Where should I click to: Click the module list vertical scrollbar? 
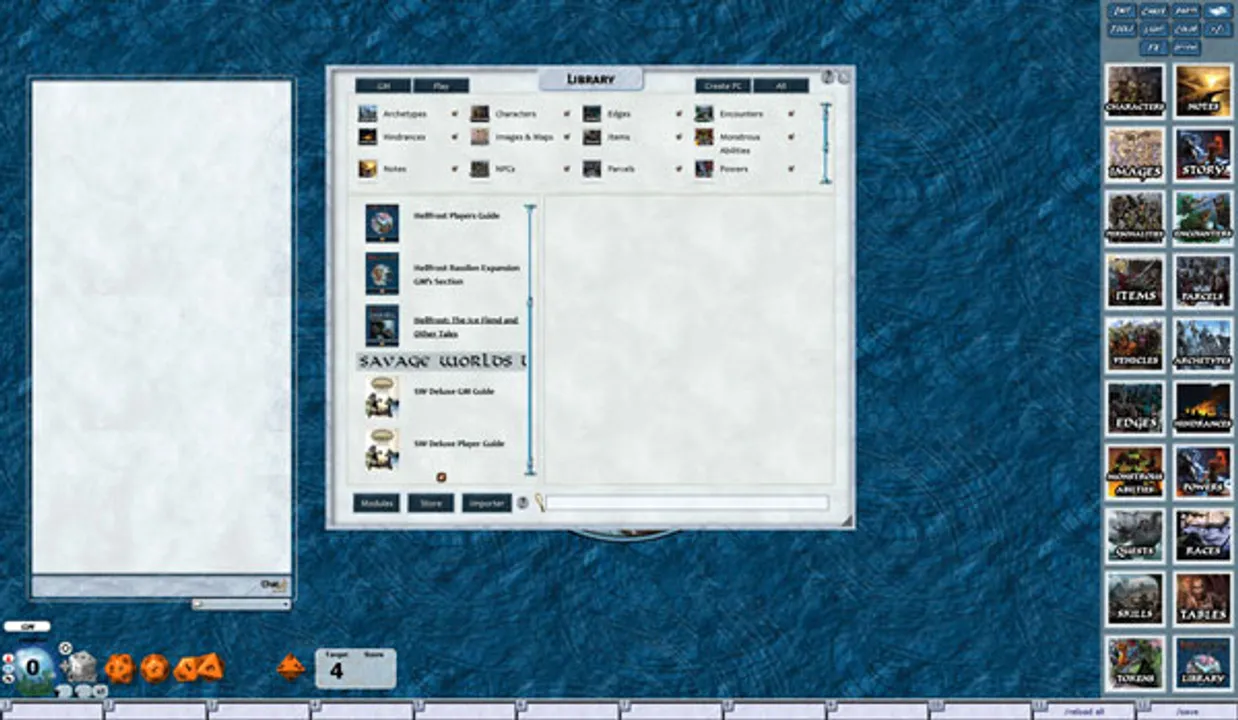(531, 340)
